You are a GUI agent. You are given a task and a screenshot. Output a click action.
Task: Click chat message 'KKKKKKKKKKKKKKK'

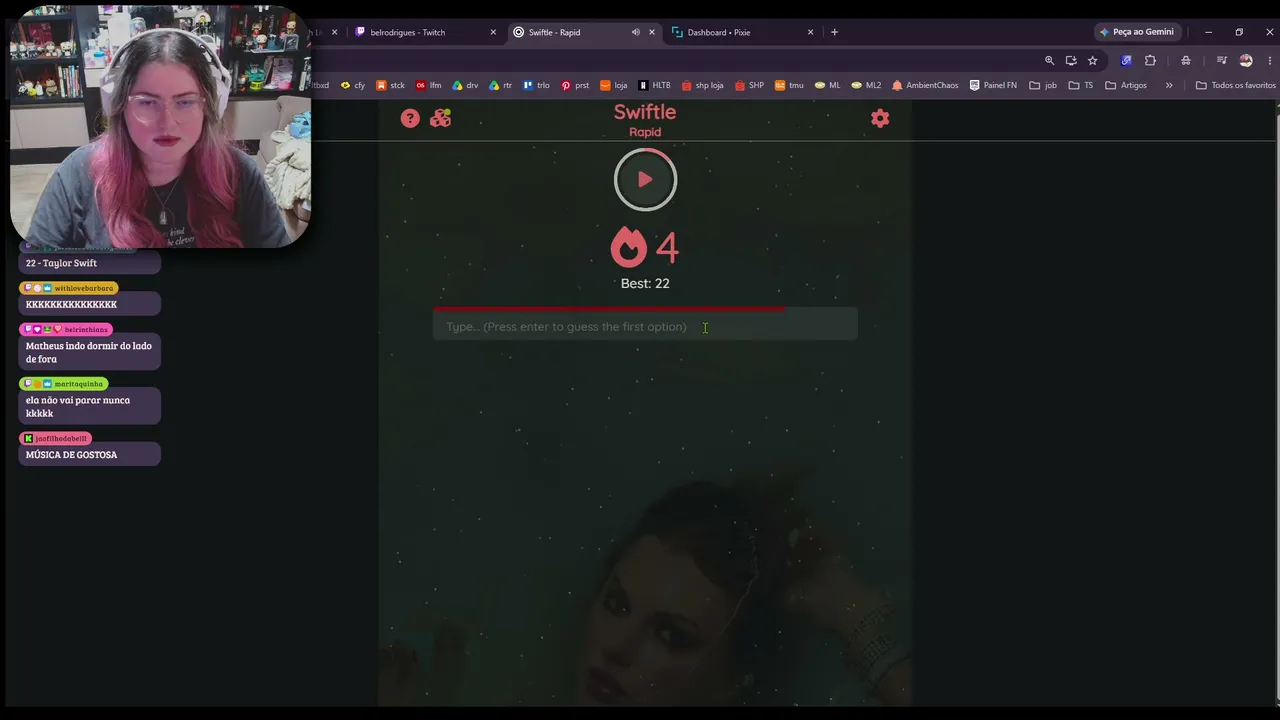(x=71, y=304)
